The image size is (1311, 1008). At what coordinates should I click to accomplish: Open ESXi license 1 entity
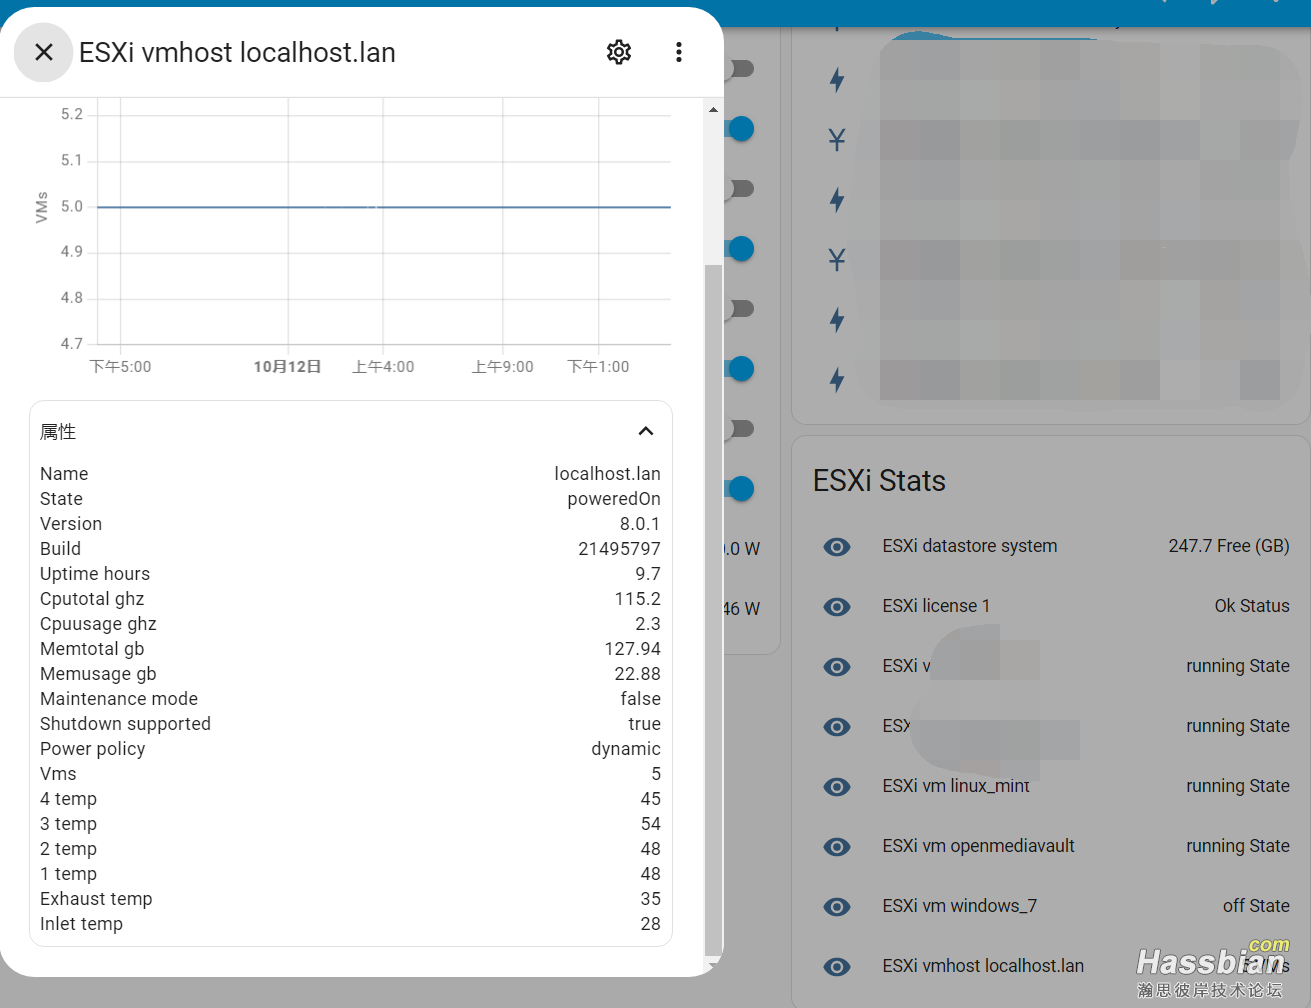tap(936, 606)
